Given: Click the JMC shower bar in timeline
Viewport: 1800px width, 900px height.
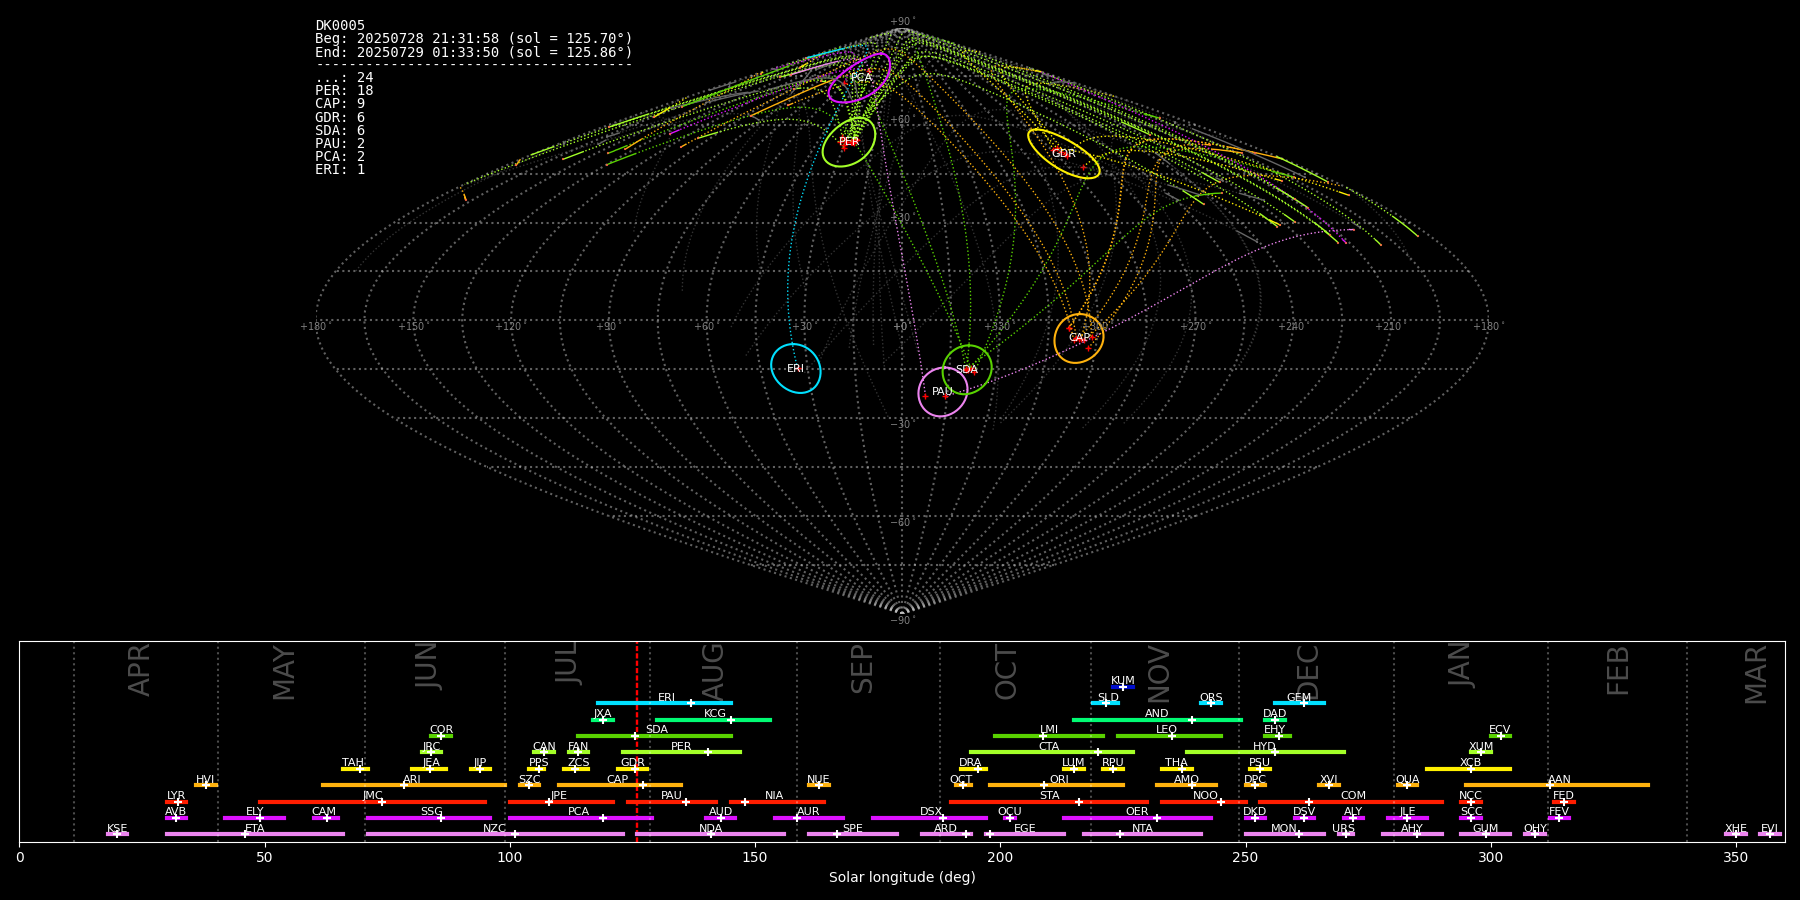Looking at the screenshot, I should point(373,802).
